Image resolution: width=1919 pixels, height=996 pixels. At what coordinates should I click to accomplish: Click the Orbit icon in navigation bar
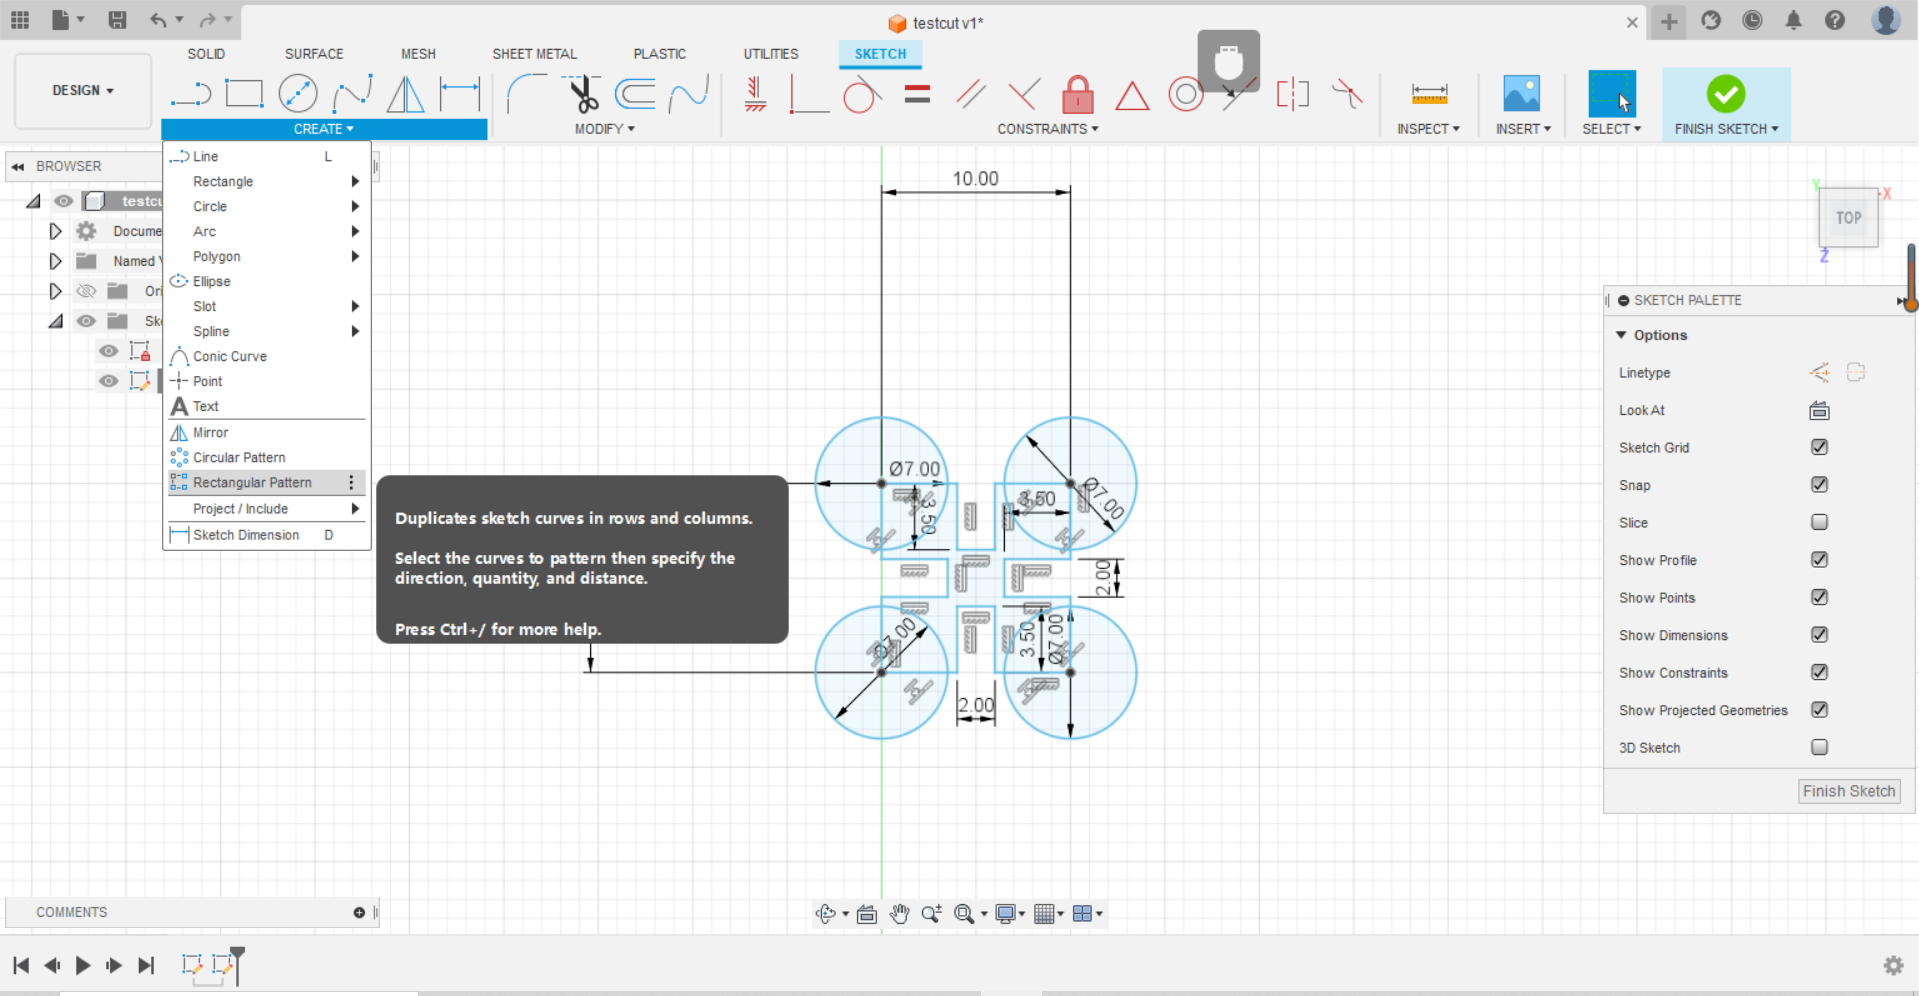click(825, 913)
